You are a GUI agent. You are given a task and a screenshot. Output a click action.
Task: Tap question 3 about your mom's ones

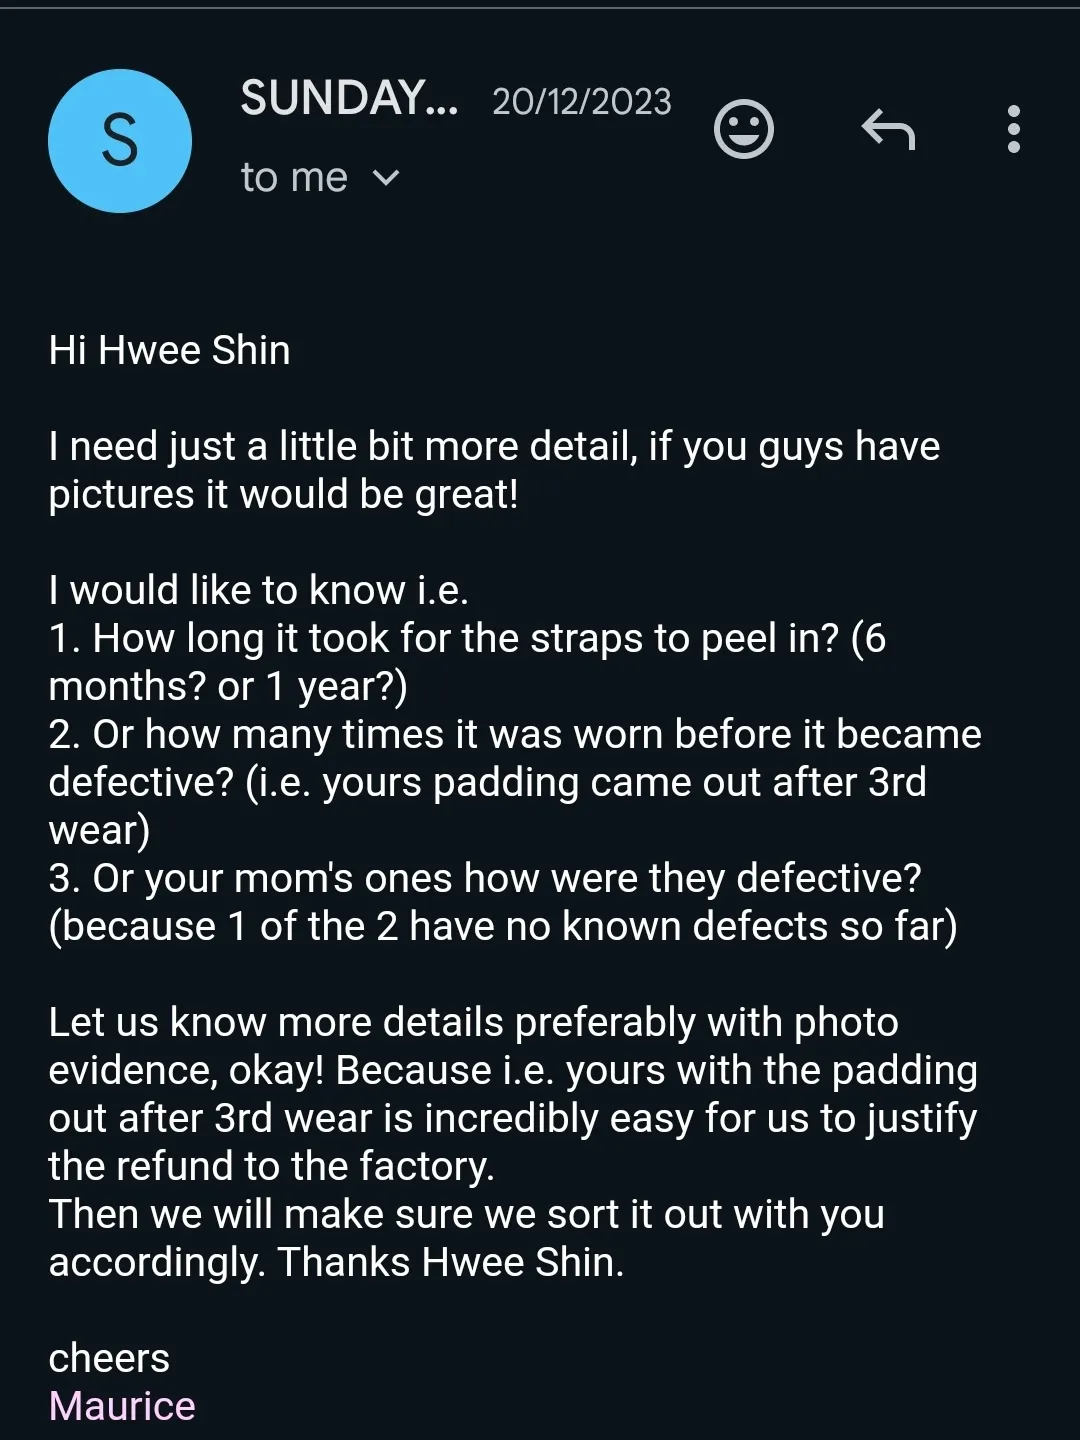click(x=485, y=879)
